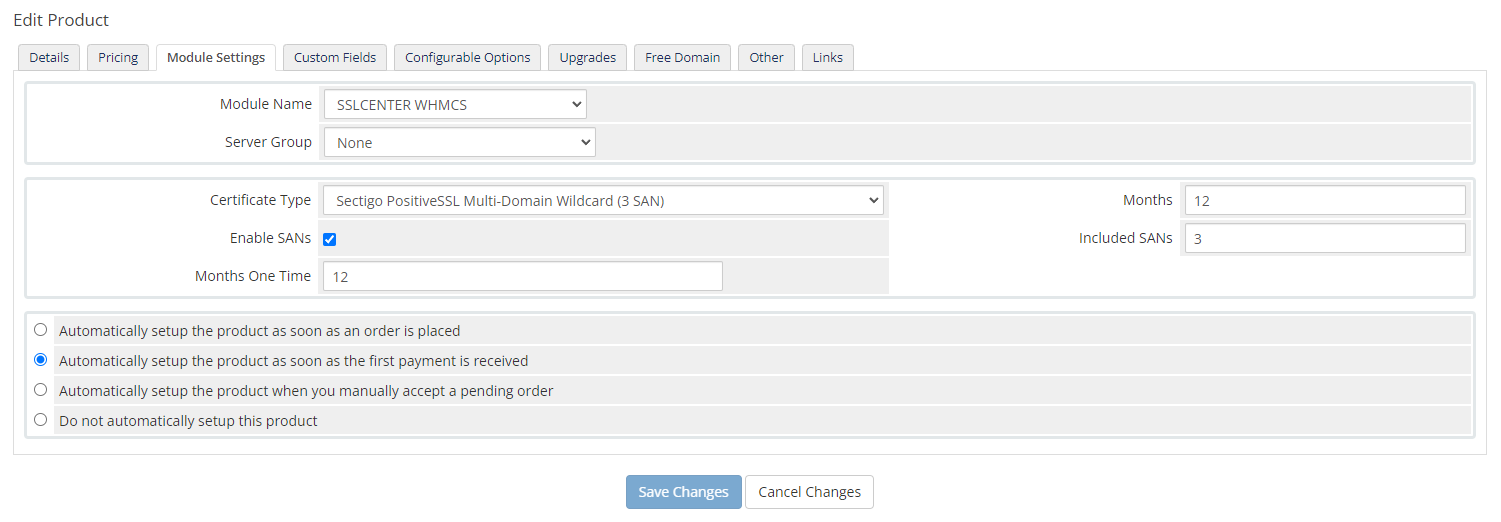Click the Certificate Type label
This screenshot has width=1501, height=522.
coord(260,200)
